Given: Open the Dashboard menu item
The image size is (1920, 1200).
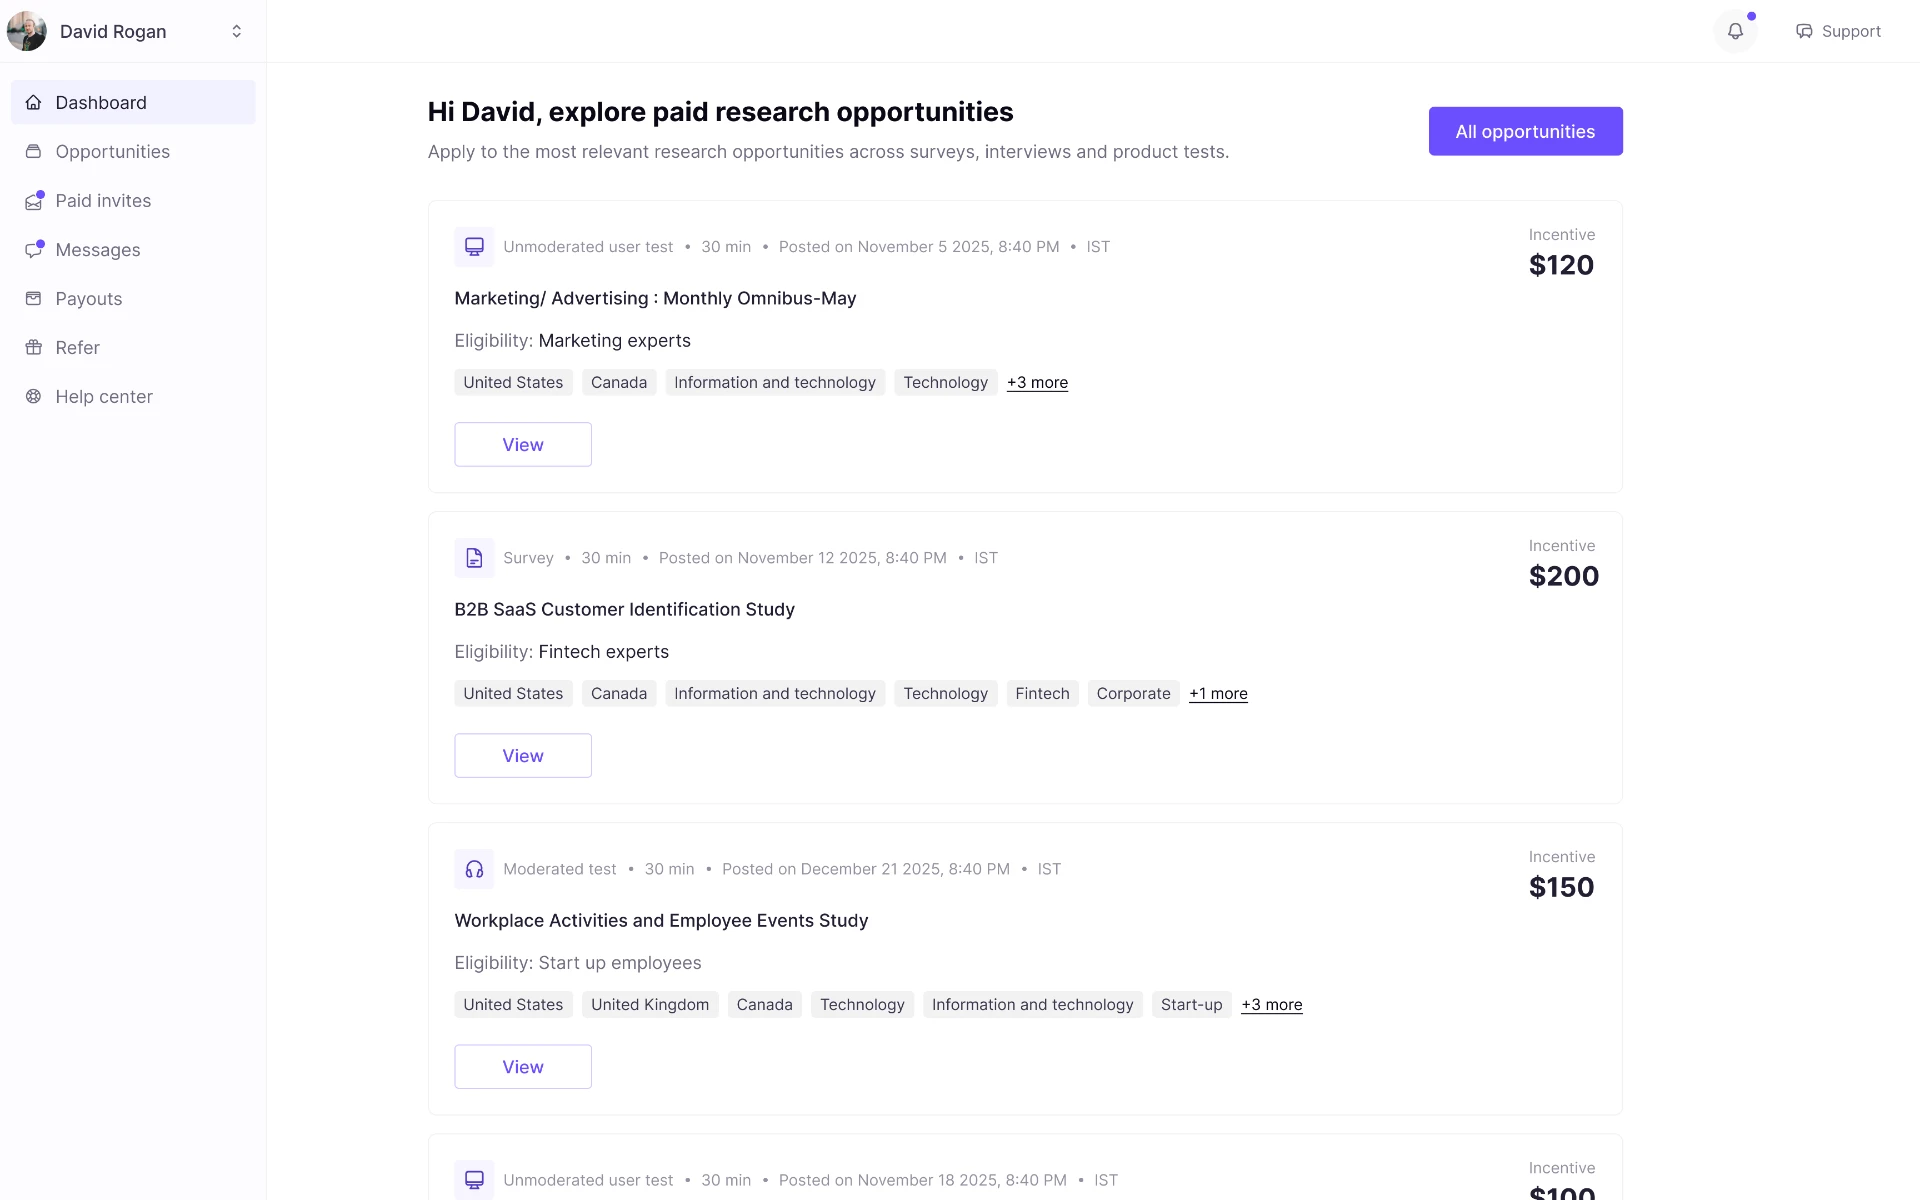Looking at the screenshot, I should pyautogui.click(x=133, y=102).
